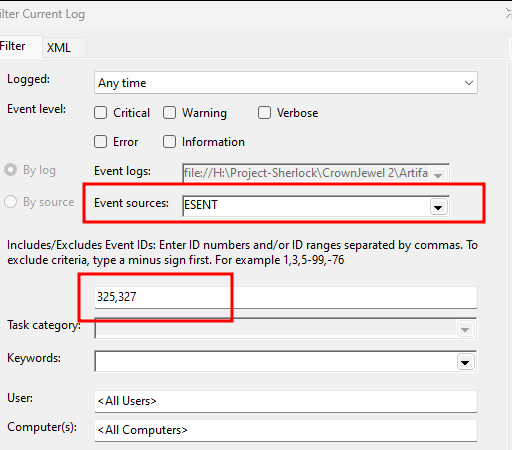Check the Verbose event level box
Image resolution: width=512 pixels, height=450 pixels.
(264, 113)
